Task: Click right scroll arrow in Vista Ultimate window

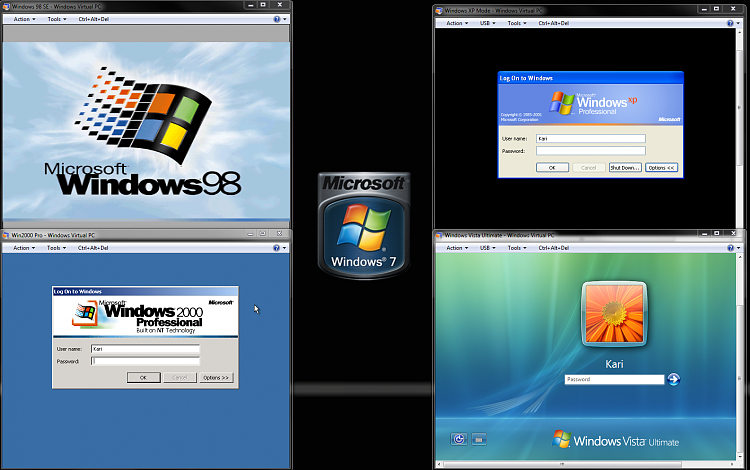Action: pos(732,464)
